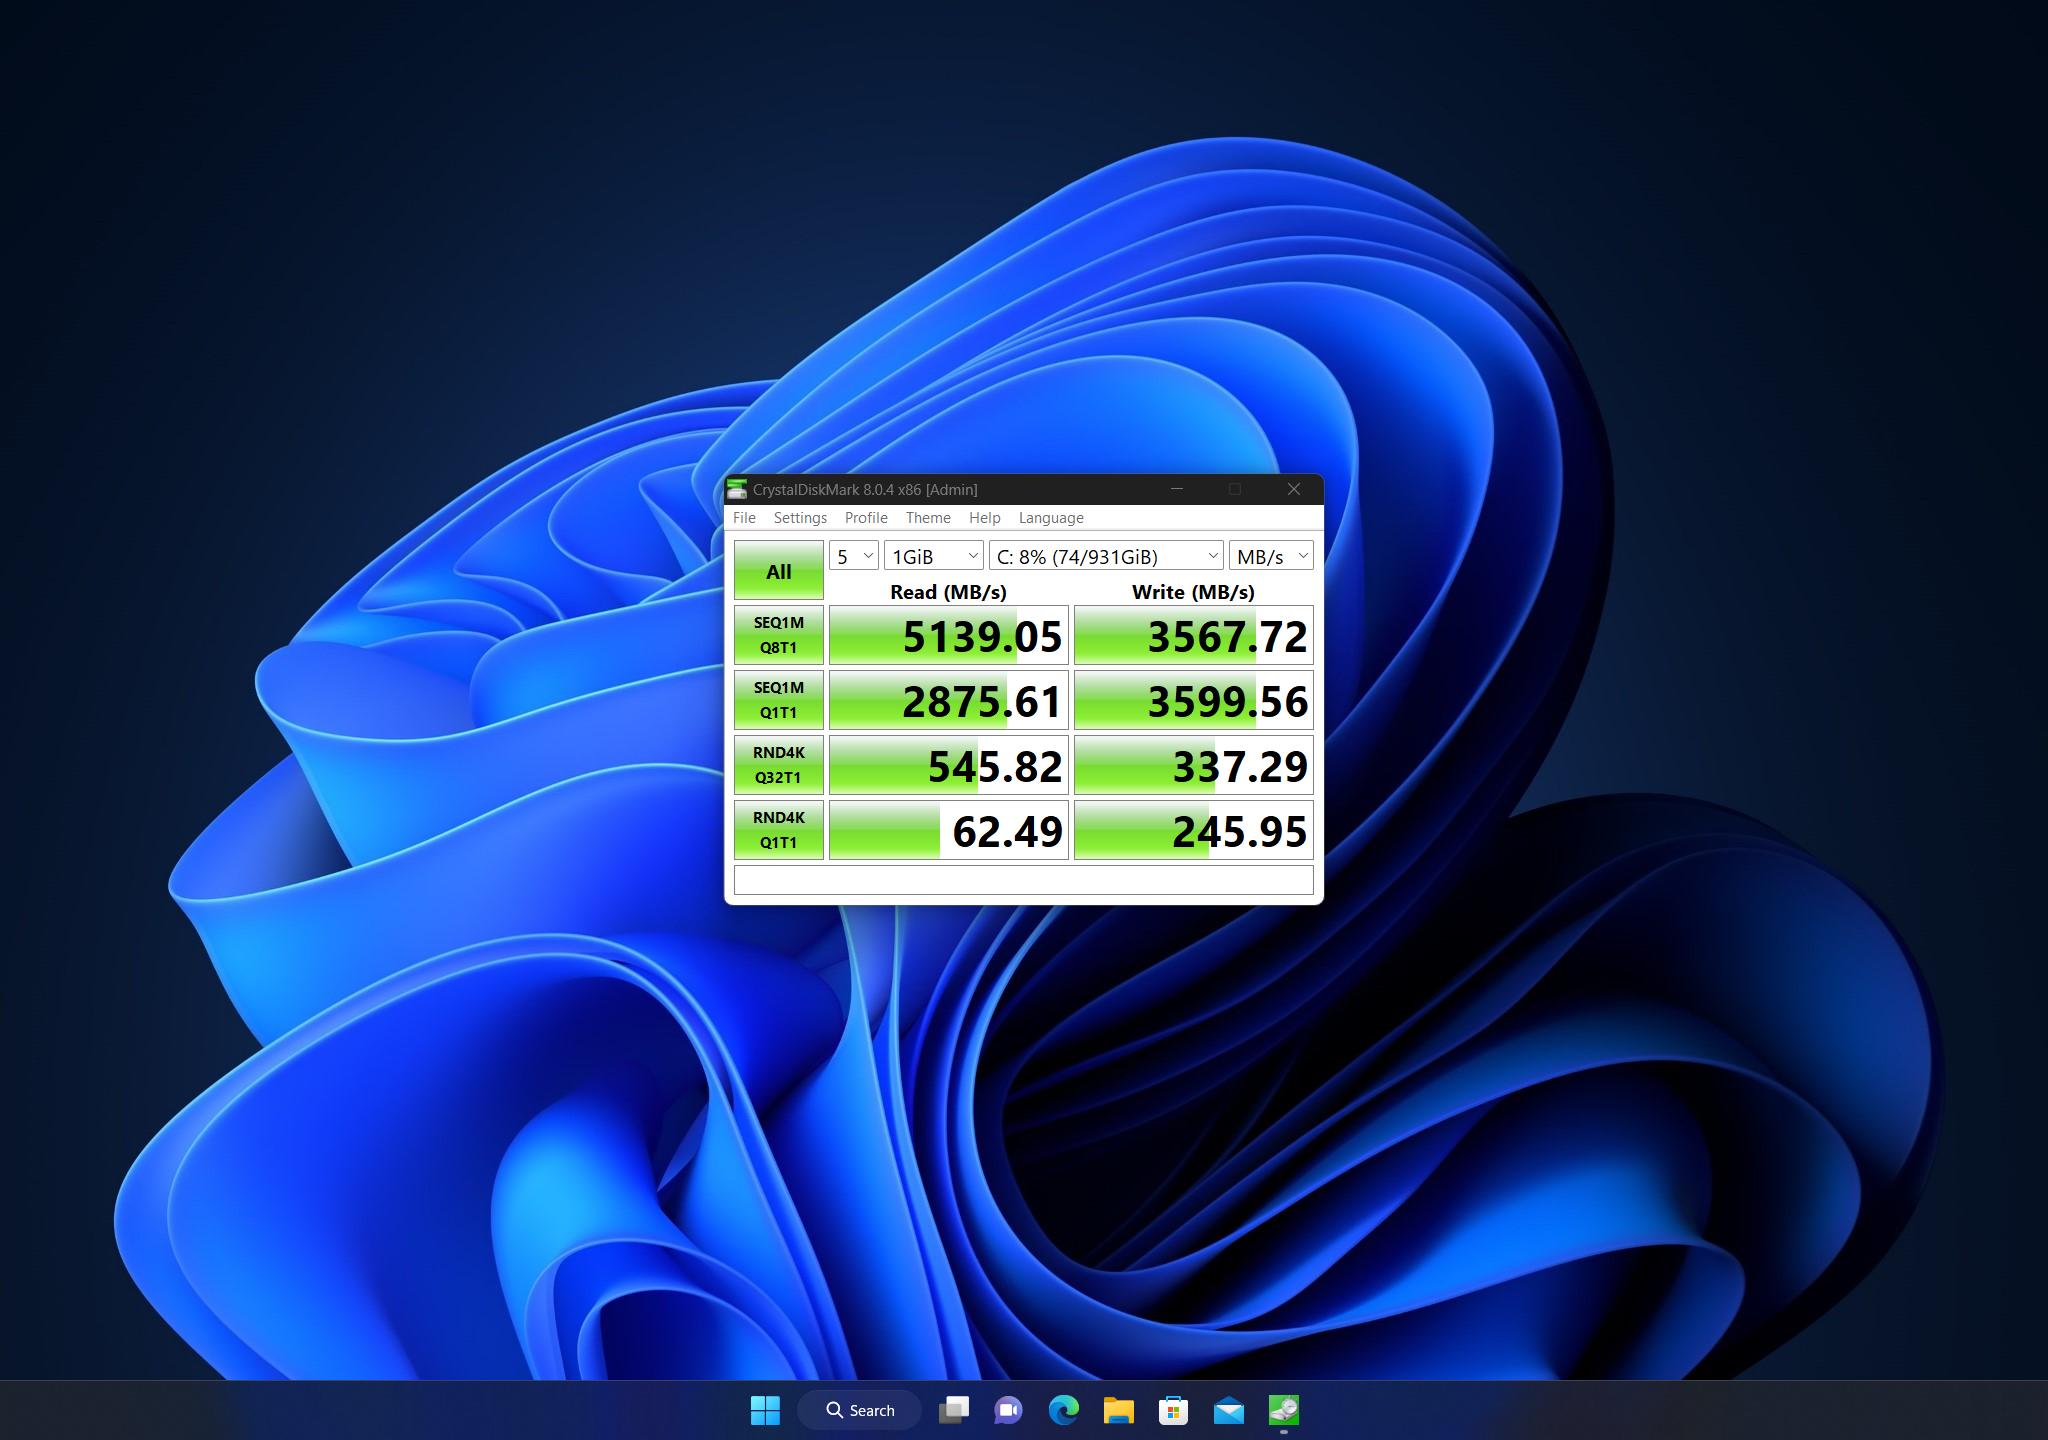Open File Explorer from taskbar
The height and width of the screenshot is (1440, 2048).
[x=1118, y=1410]
